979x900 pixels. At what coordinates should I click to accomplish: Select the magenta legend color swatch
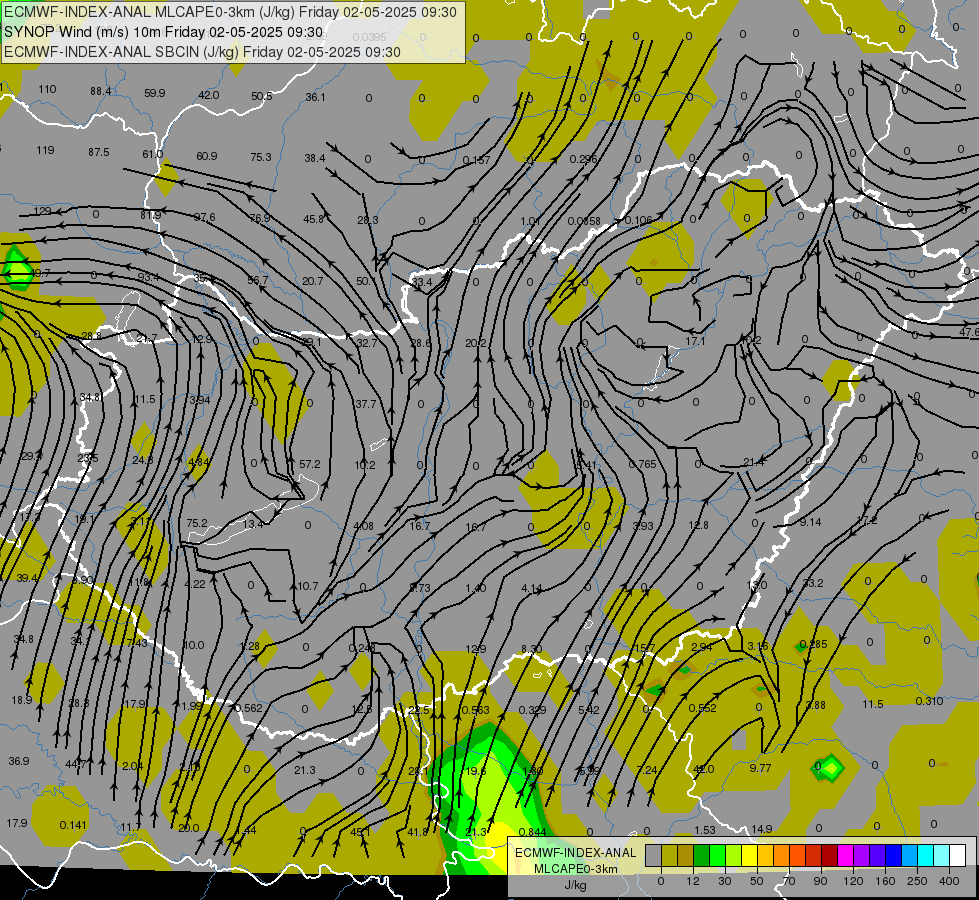pyautogui.click(x=846, y=856)
